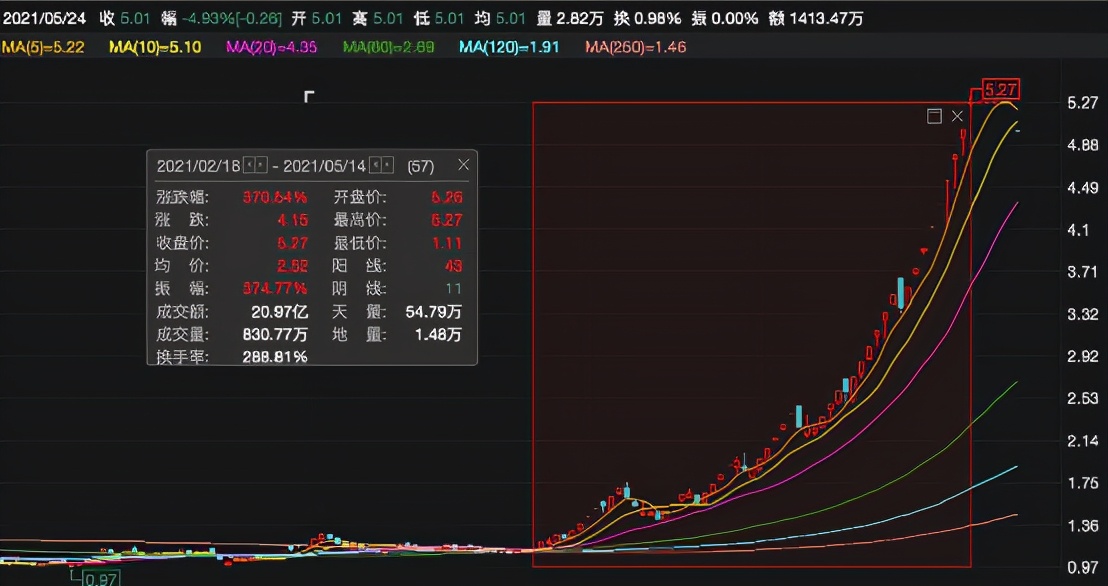Dismiss the red selection region with X
1108x586 pixels.
coord(957,116)
